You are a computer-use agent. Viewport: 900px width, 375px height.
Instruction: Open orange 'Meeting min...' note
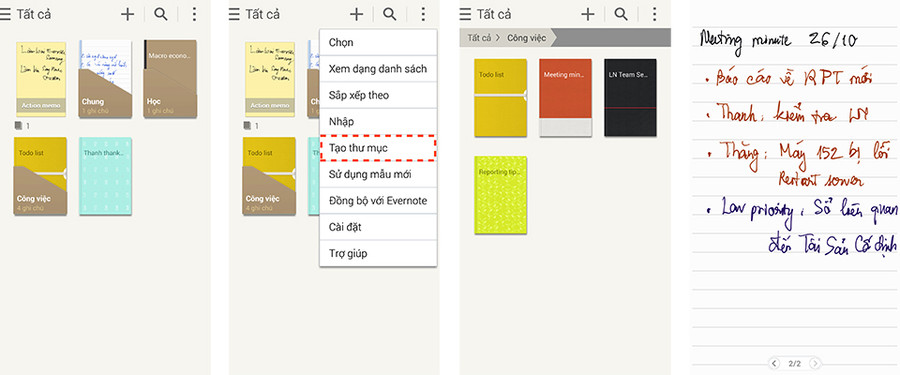coord(565,98)
